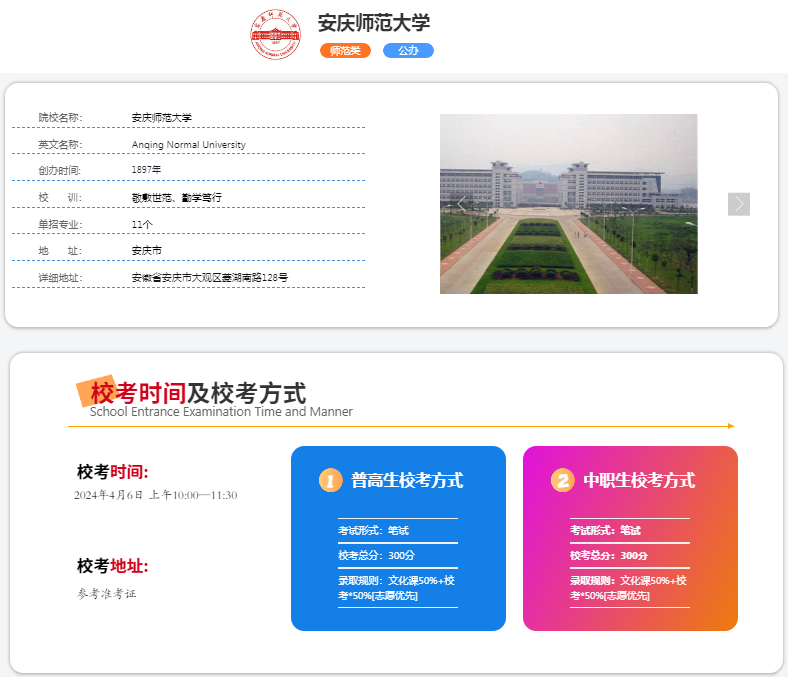This screenshot has height=677, width=788.
Task: Click the 校考时间: label
Action: (113, 472)
